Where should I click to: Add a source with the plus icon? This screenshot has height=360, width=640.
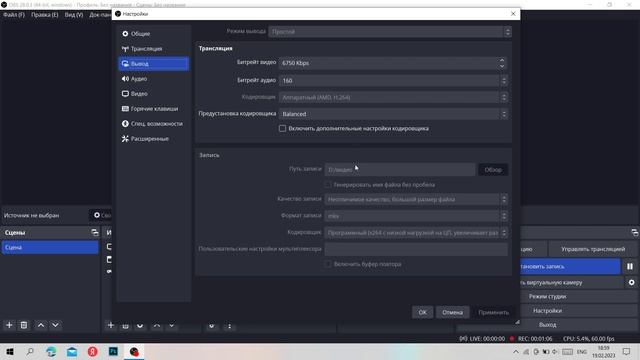(x=111, y=325)
